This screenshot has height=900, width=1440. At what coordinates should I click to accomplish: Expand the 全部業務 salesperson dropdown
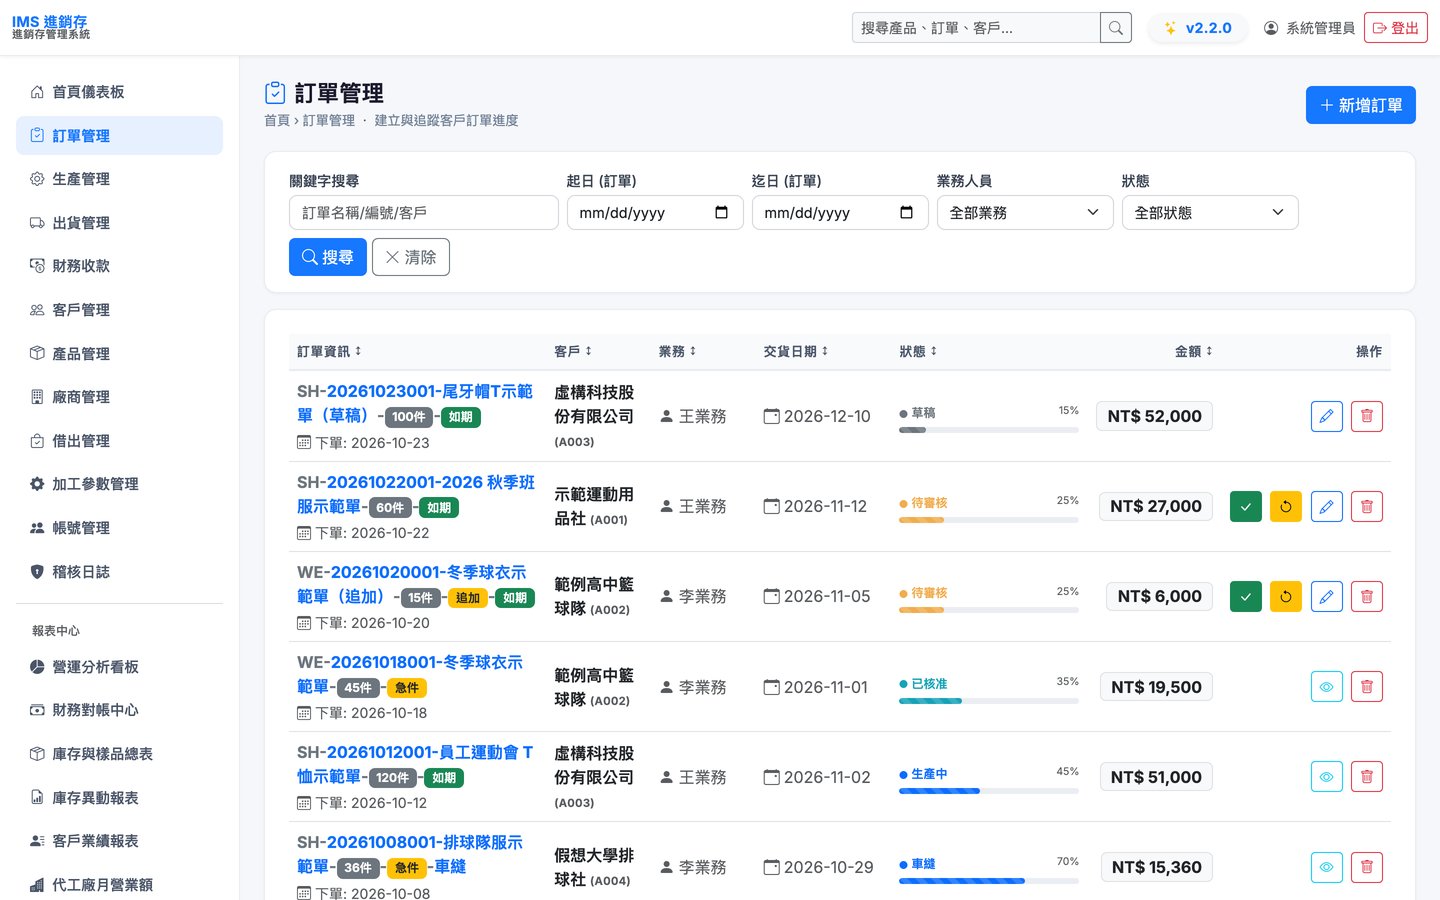pos(1025,213)
